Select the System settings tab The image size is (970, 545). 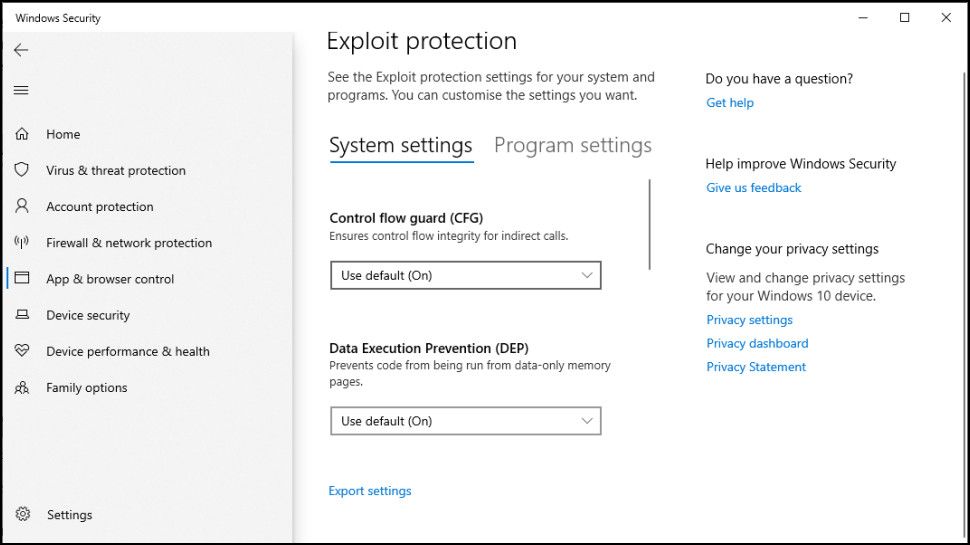coord(400,146)
